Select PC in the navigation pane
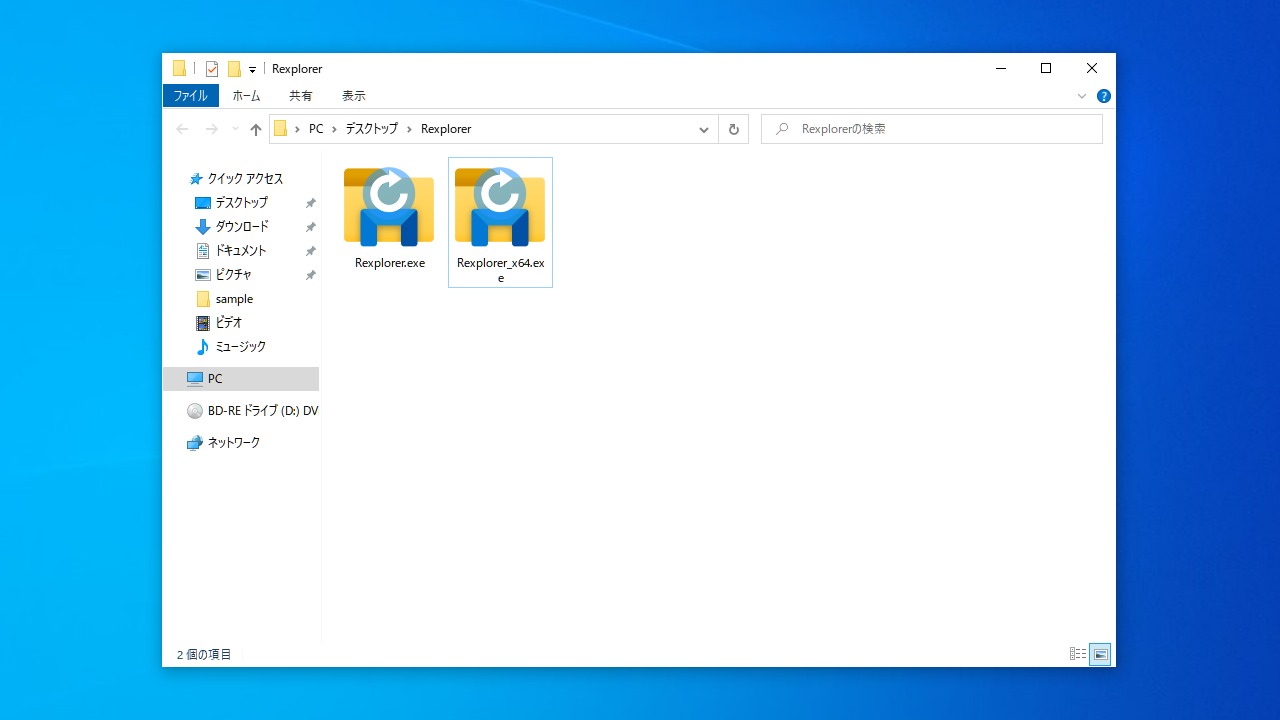Viewport: 1280px width, 720px height. pyautogui.click(x=241, y=379)
